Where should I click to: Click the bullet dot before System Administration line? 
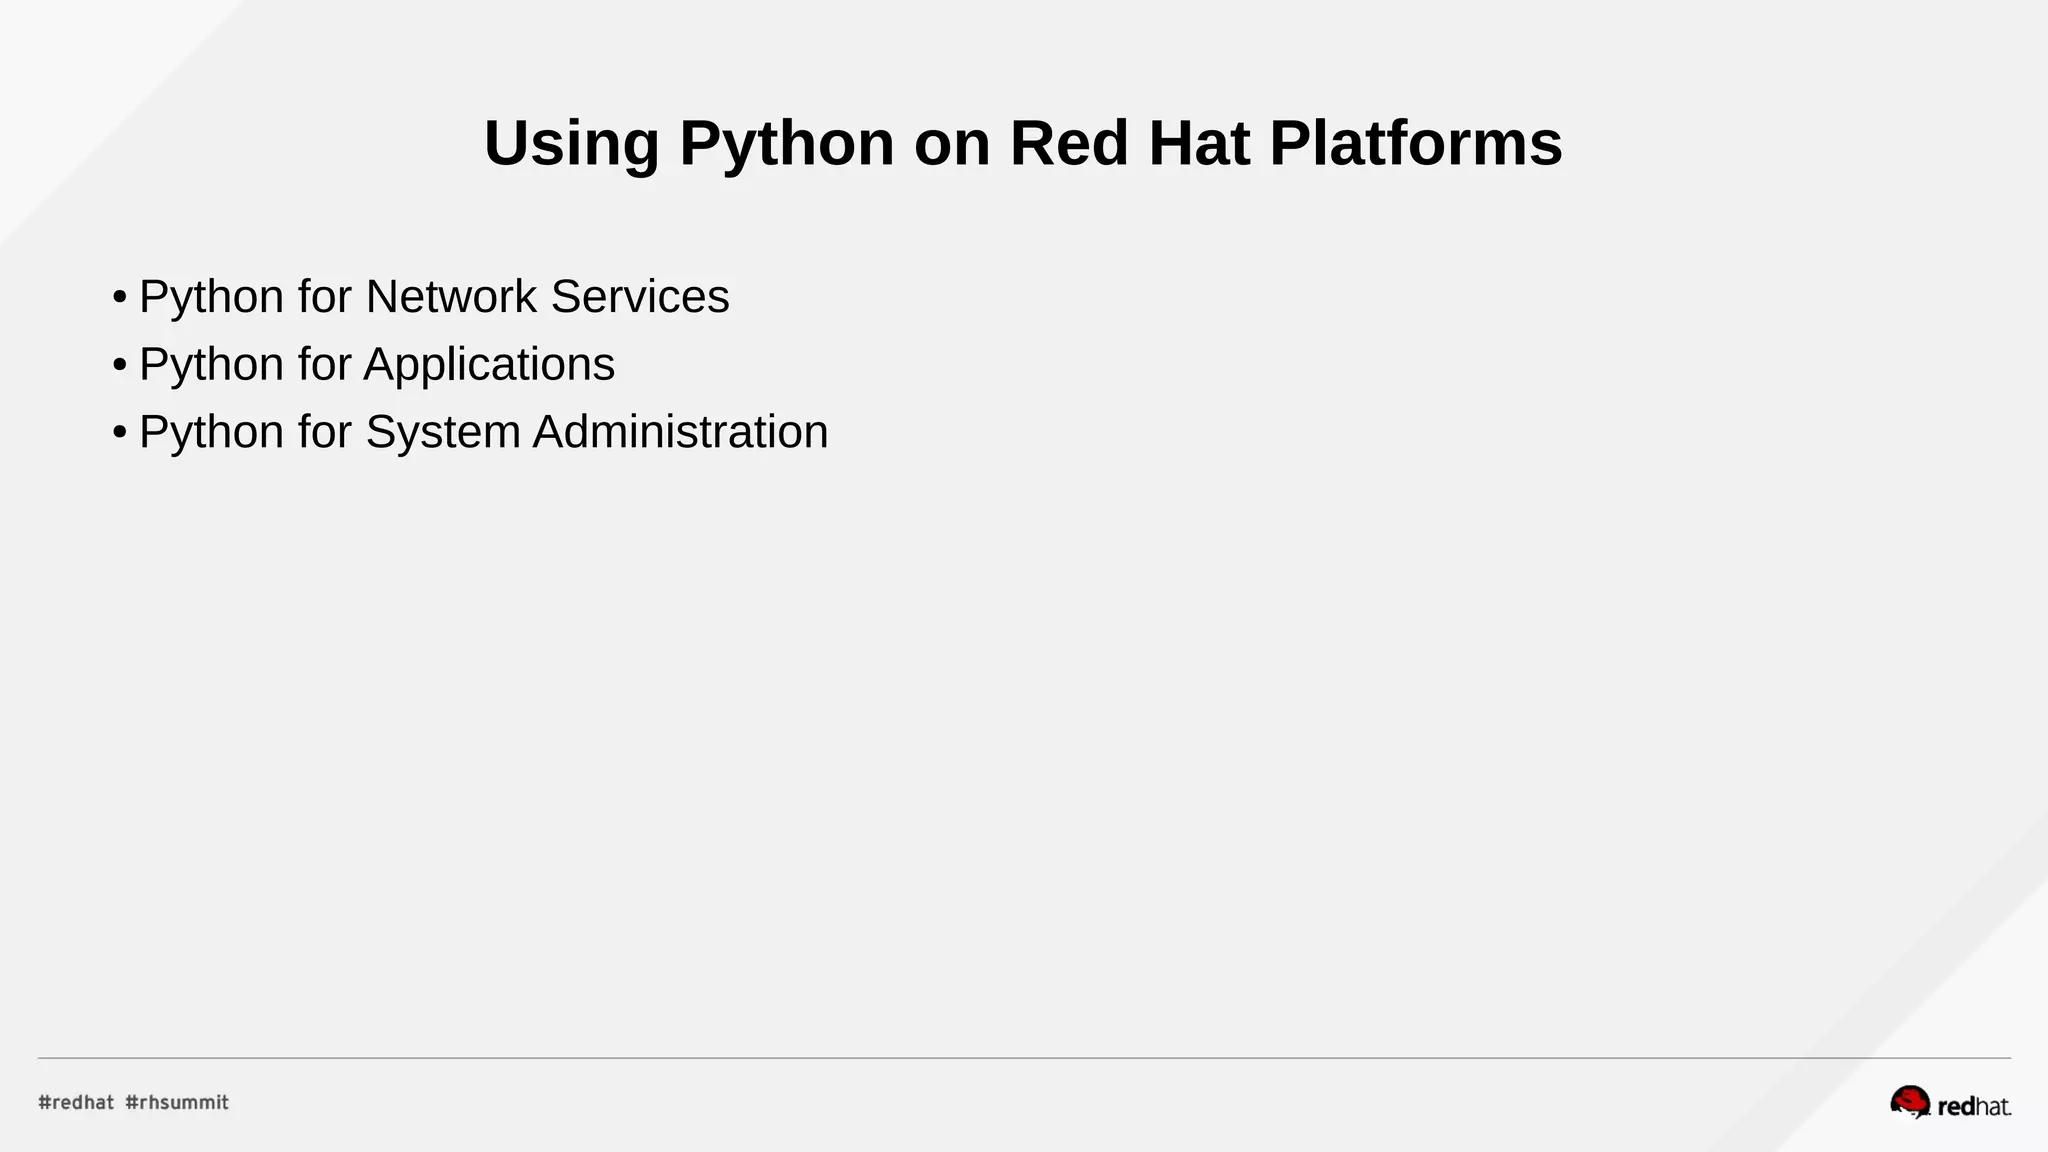point(119,434)
